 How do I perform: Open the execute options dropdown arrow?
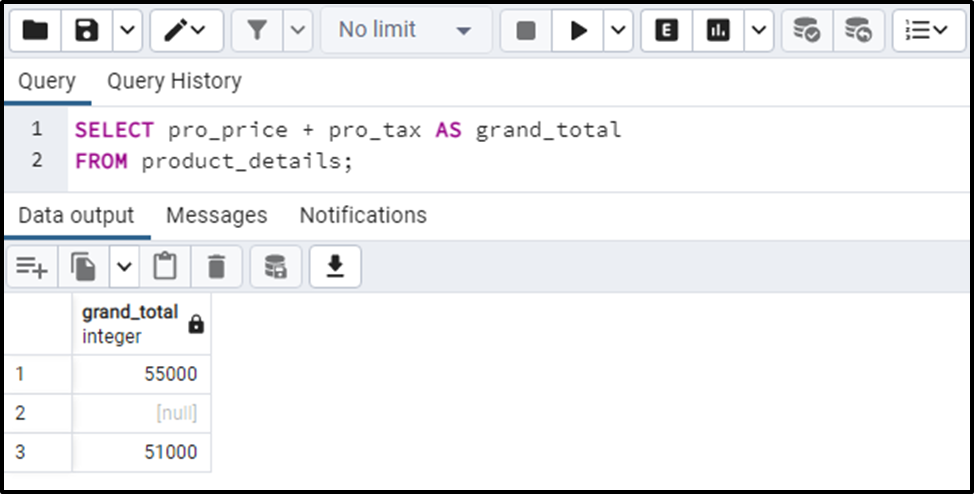point(618,30)
